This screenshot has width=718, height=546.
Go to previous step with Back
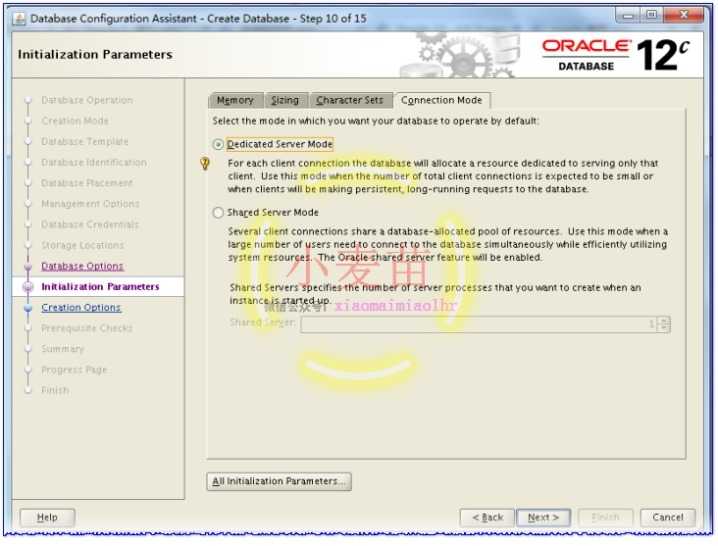point(487,518)
